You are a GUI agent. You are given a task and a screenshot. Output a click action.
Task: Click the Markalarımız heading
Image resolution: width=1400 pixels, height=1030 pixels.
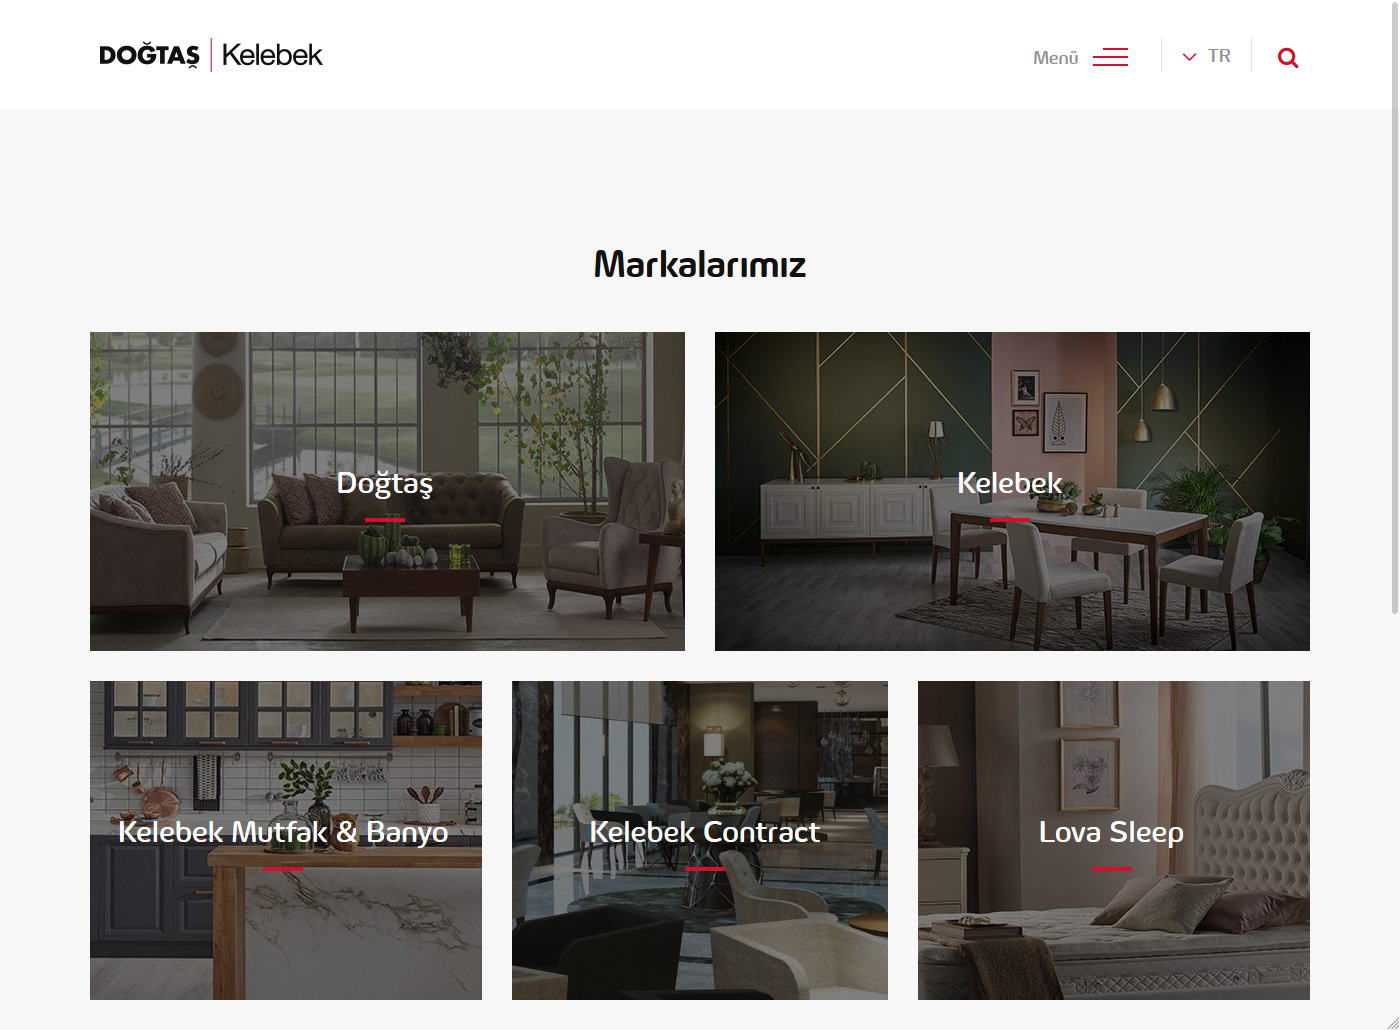[700, 264]
